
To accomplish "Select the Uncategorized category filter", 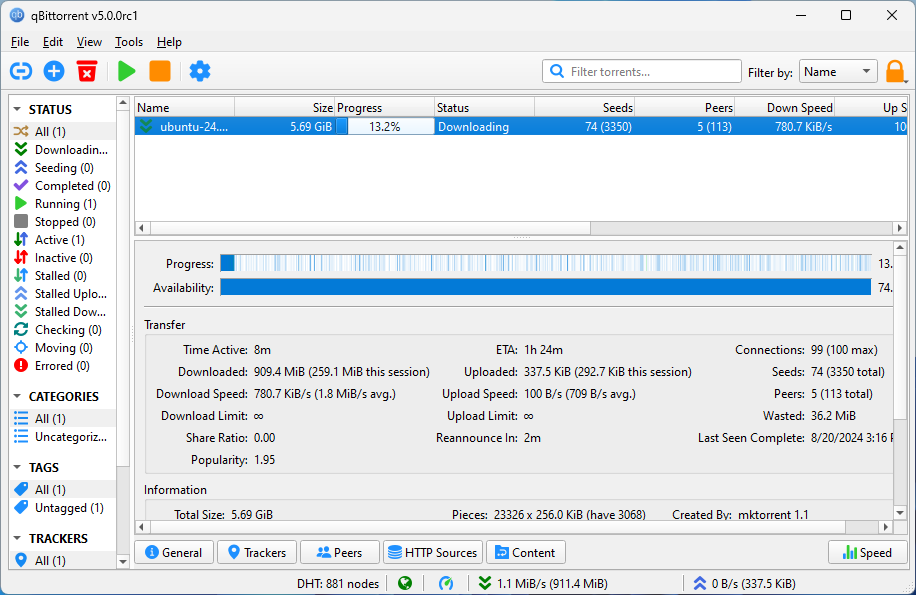I will [61, 437].
